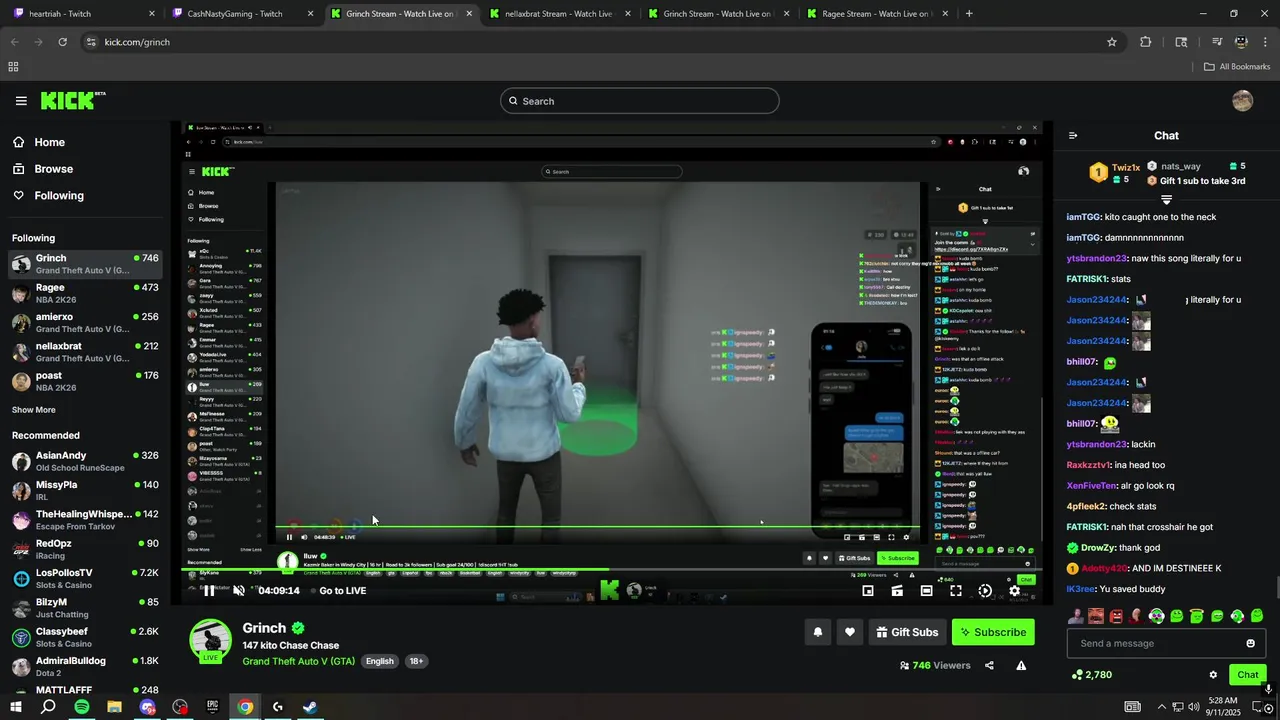This screenshot has height=720, width=1280.
Task: Switch to heartriah - Twitch tab
Action: coord(84,14)
